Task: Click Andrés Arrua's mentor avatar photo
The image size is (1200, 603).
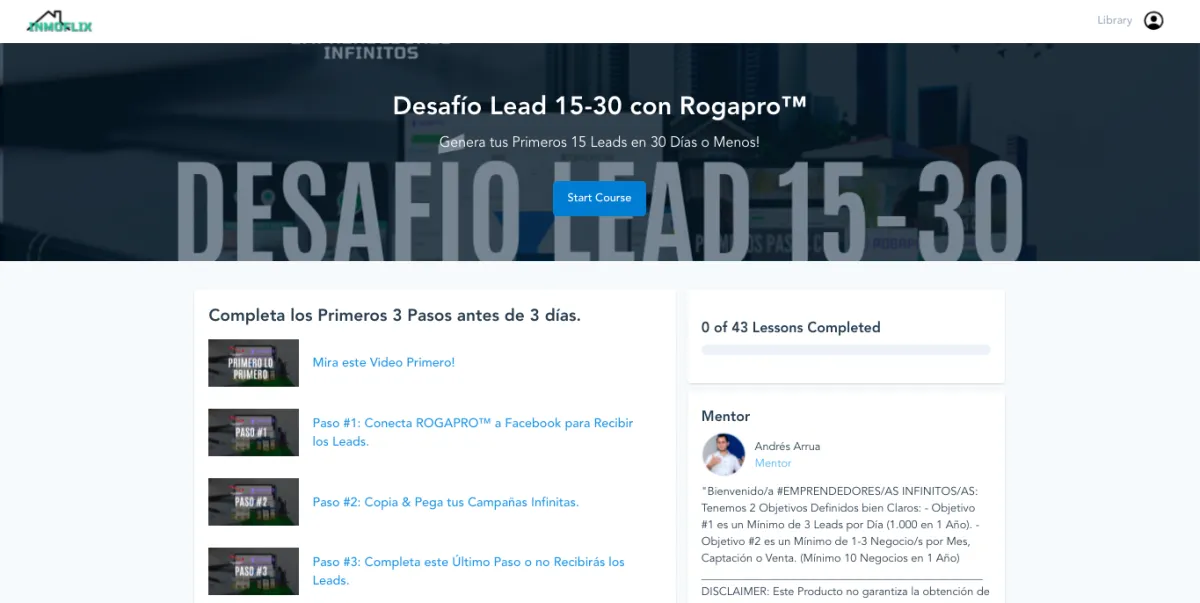Action: point(723,454)
